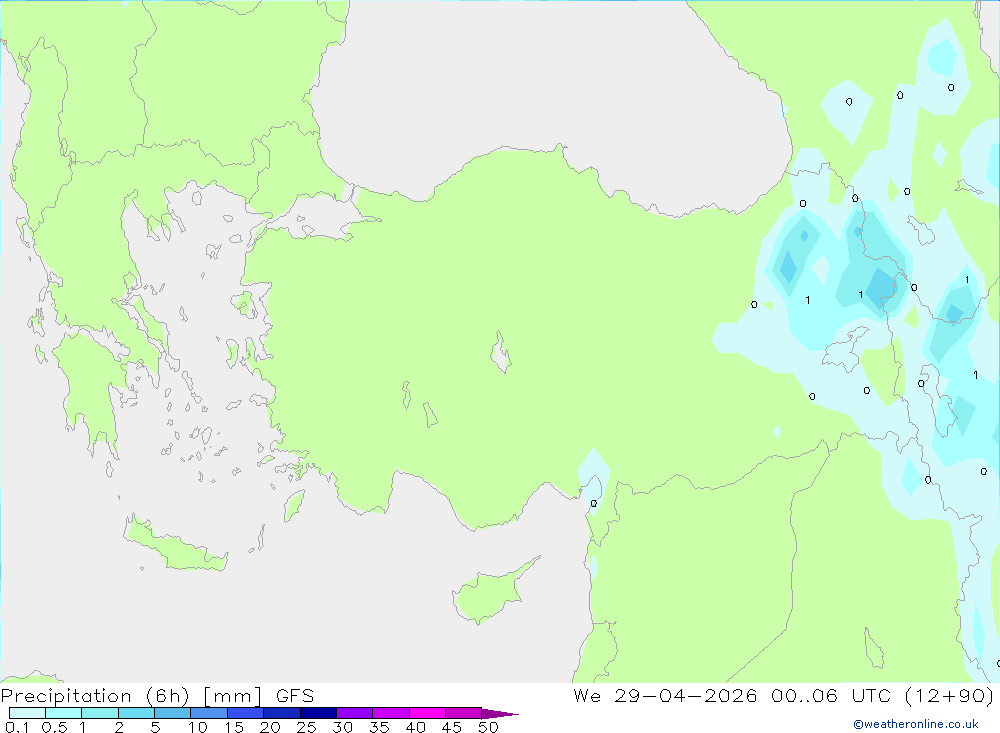This screenshot has width=1000, height=733.
Task: Pick the 2–5 mm legend swatch
Action: (x=136, y=713)
